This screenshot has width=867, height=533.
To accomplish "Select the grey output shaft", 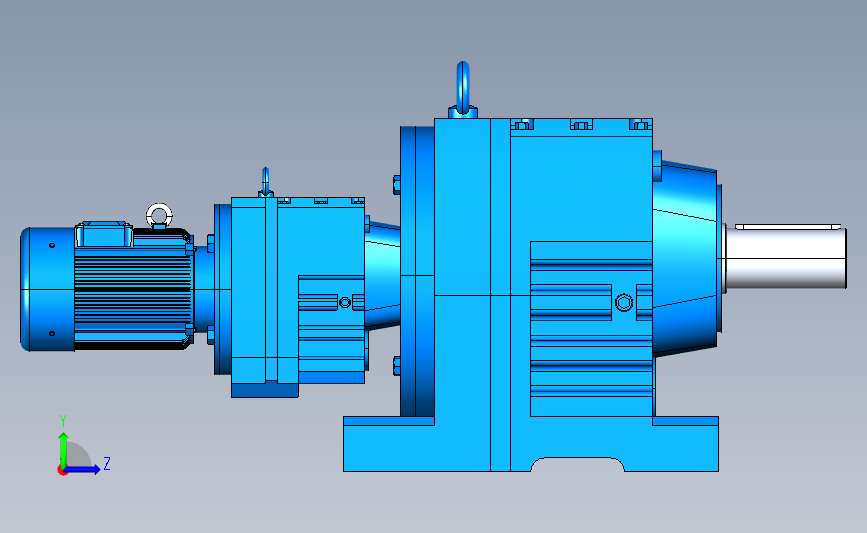I will point(785,258).
